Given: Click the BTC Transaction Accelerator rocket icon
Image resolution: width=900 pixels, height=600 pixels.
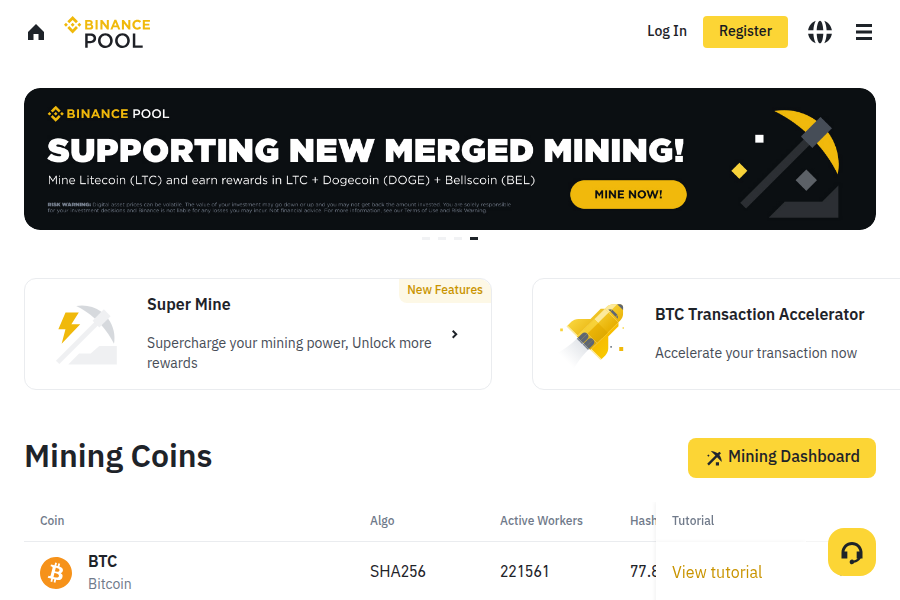Looking at the screenshot, I should coord(593,332).
